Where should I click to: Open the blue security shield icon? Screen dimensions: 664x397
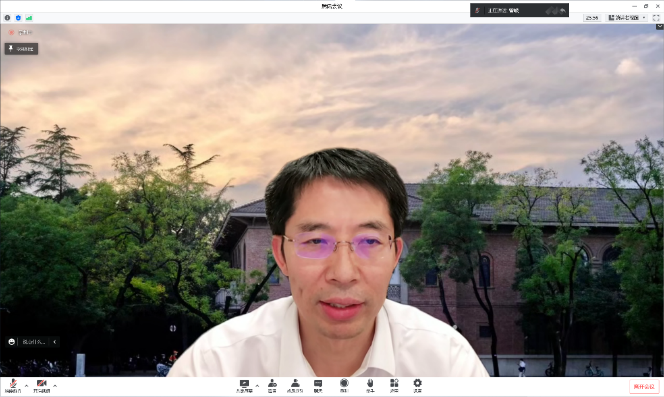tap(18, 18)
